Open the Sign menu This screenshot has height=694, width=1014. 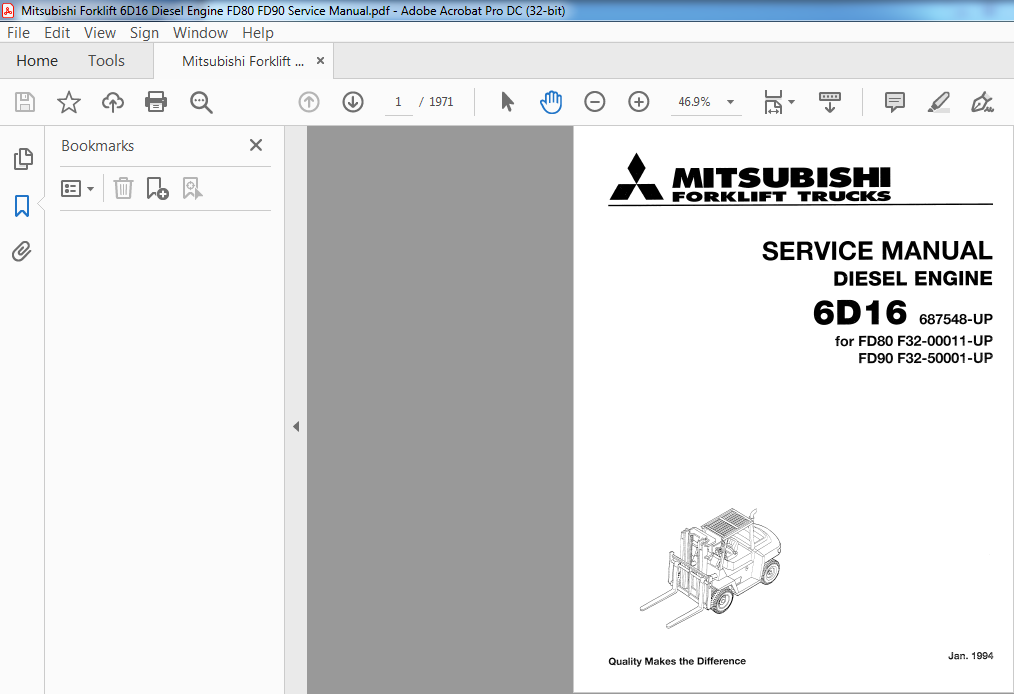point(144,32)
